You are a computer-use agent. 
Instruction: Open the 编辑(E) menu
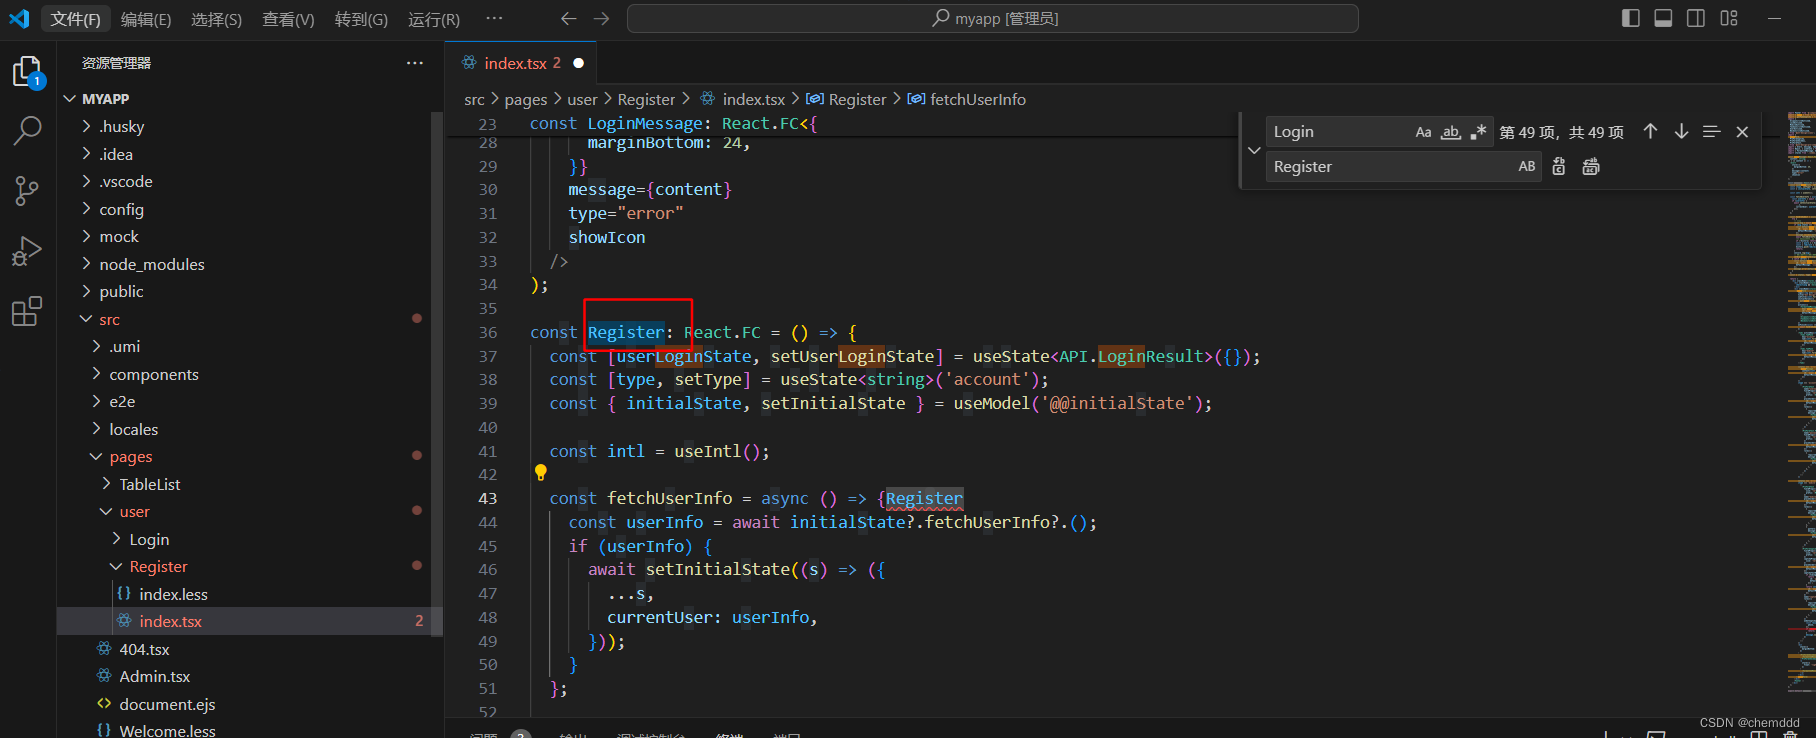click(146, 19)
